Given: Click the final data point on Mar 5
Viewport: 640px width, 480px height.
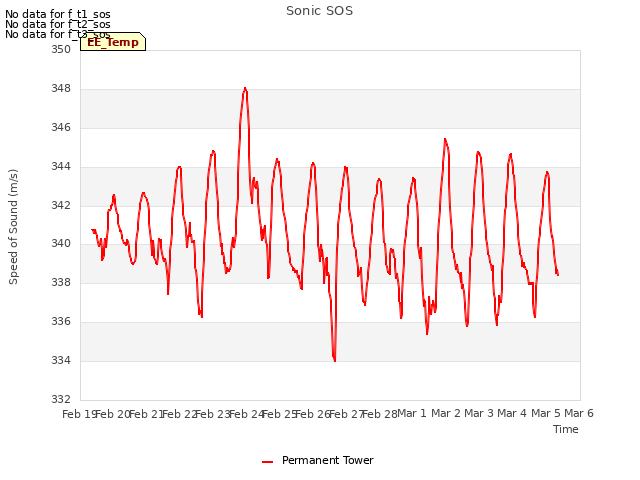Looking at the screenshot, I should pyautogui.click(x=558, y=275).
